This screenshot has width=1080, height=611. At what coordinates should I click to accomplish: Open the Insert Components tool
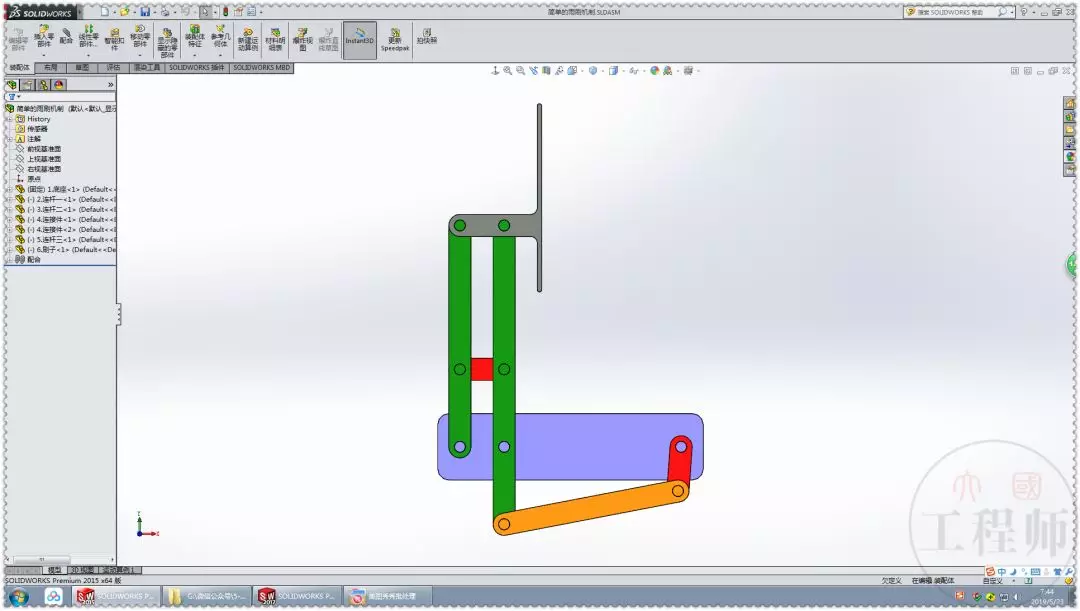point(44,39)
